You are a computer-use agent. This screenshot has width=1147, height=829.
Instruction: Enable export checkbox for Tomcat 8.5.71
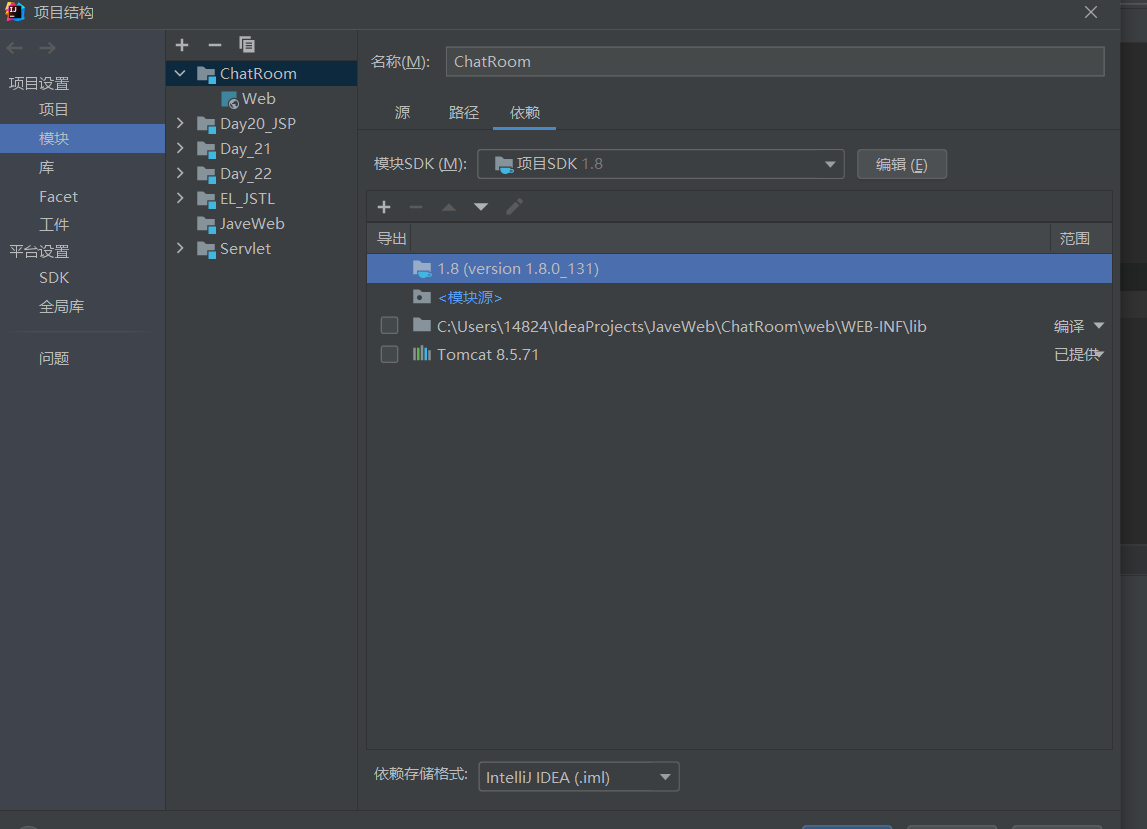pyautogui.click(x=389, y=353)
